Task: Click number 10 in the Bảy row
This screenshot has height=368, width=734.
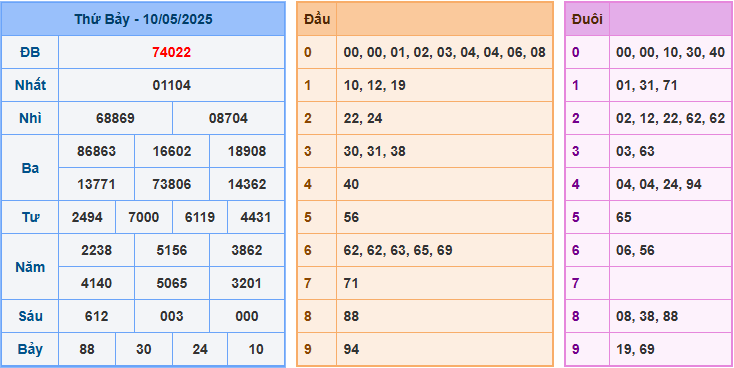Action: click(x=256, y=349)
